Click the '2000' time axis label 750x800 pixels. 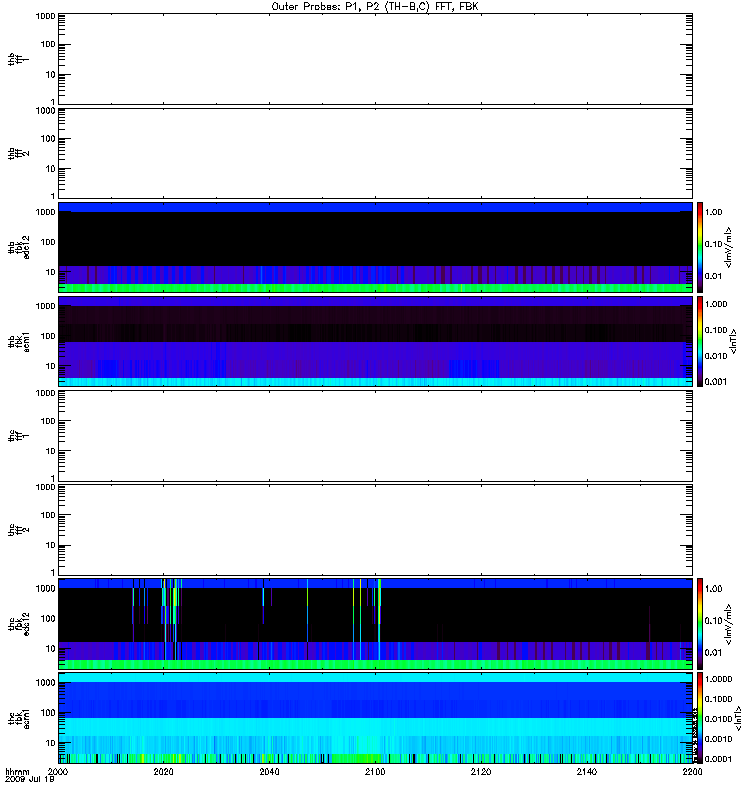click(x=58, y=771)
